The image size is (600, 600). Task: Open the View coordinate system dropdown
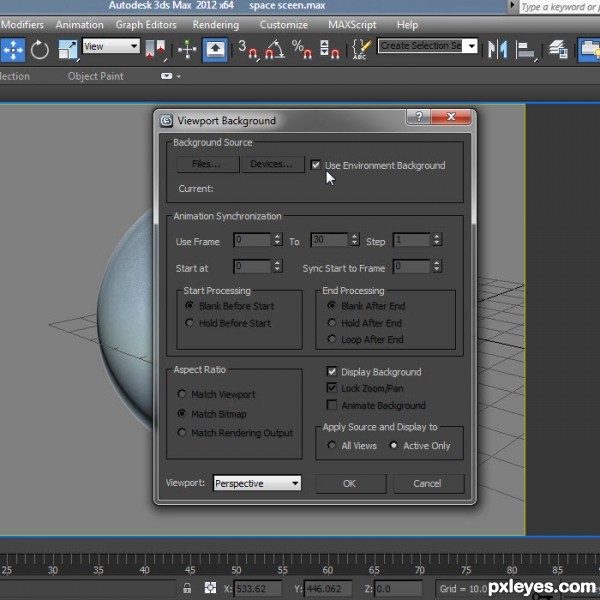tap(111, 46)
